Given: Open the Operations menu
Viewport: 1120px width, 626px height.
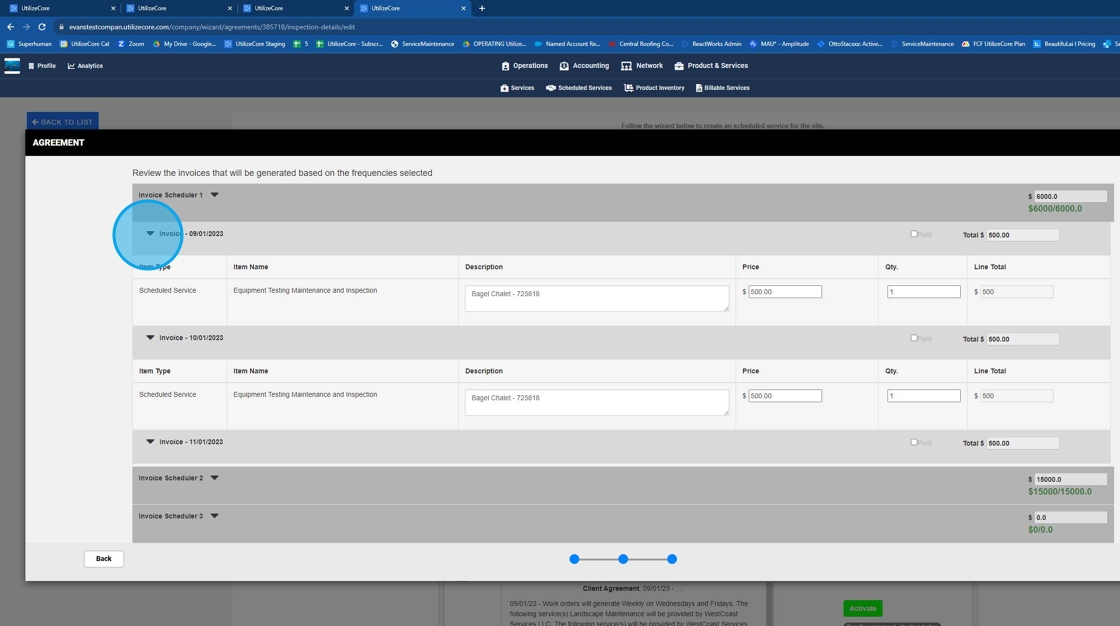Looking at the screenshot, I should click(524, 66).
